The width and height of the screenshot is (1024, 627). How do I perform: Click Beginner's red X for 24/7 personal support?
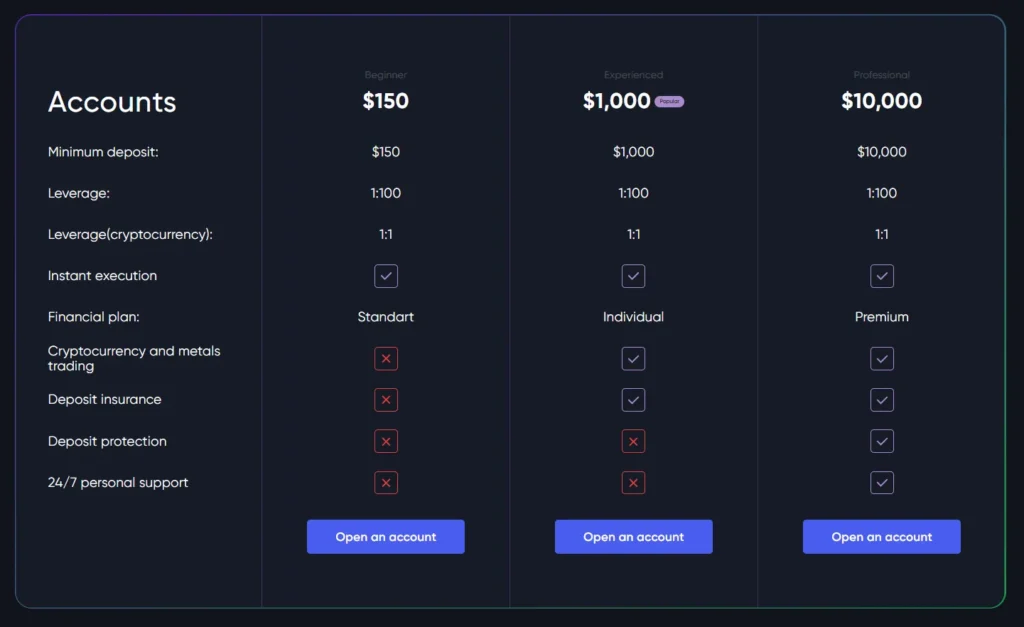(386, 483)
